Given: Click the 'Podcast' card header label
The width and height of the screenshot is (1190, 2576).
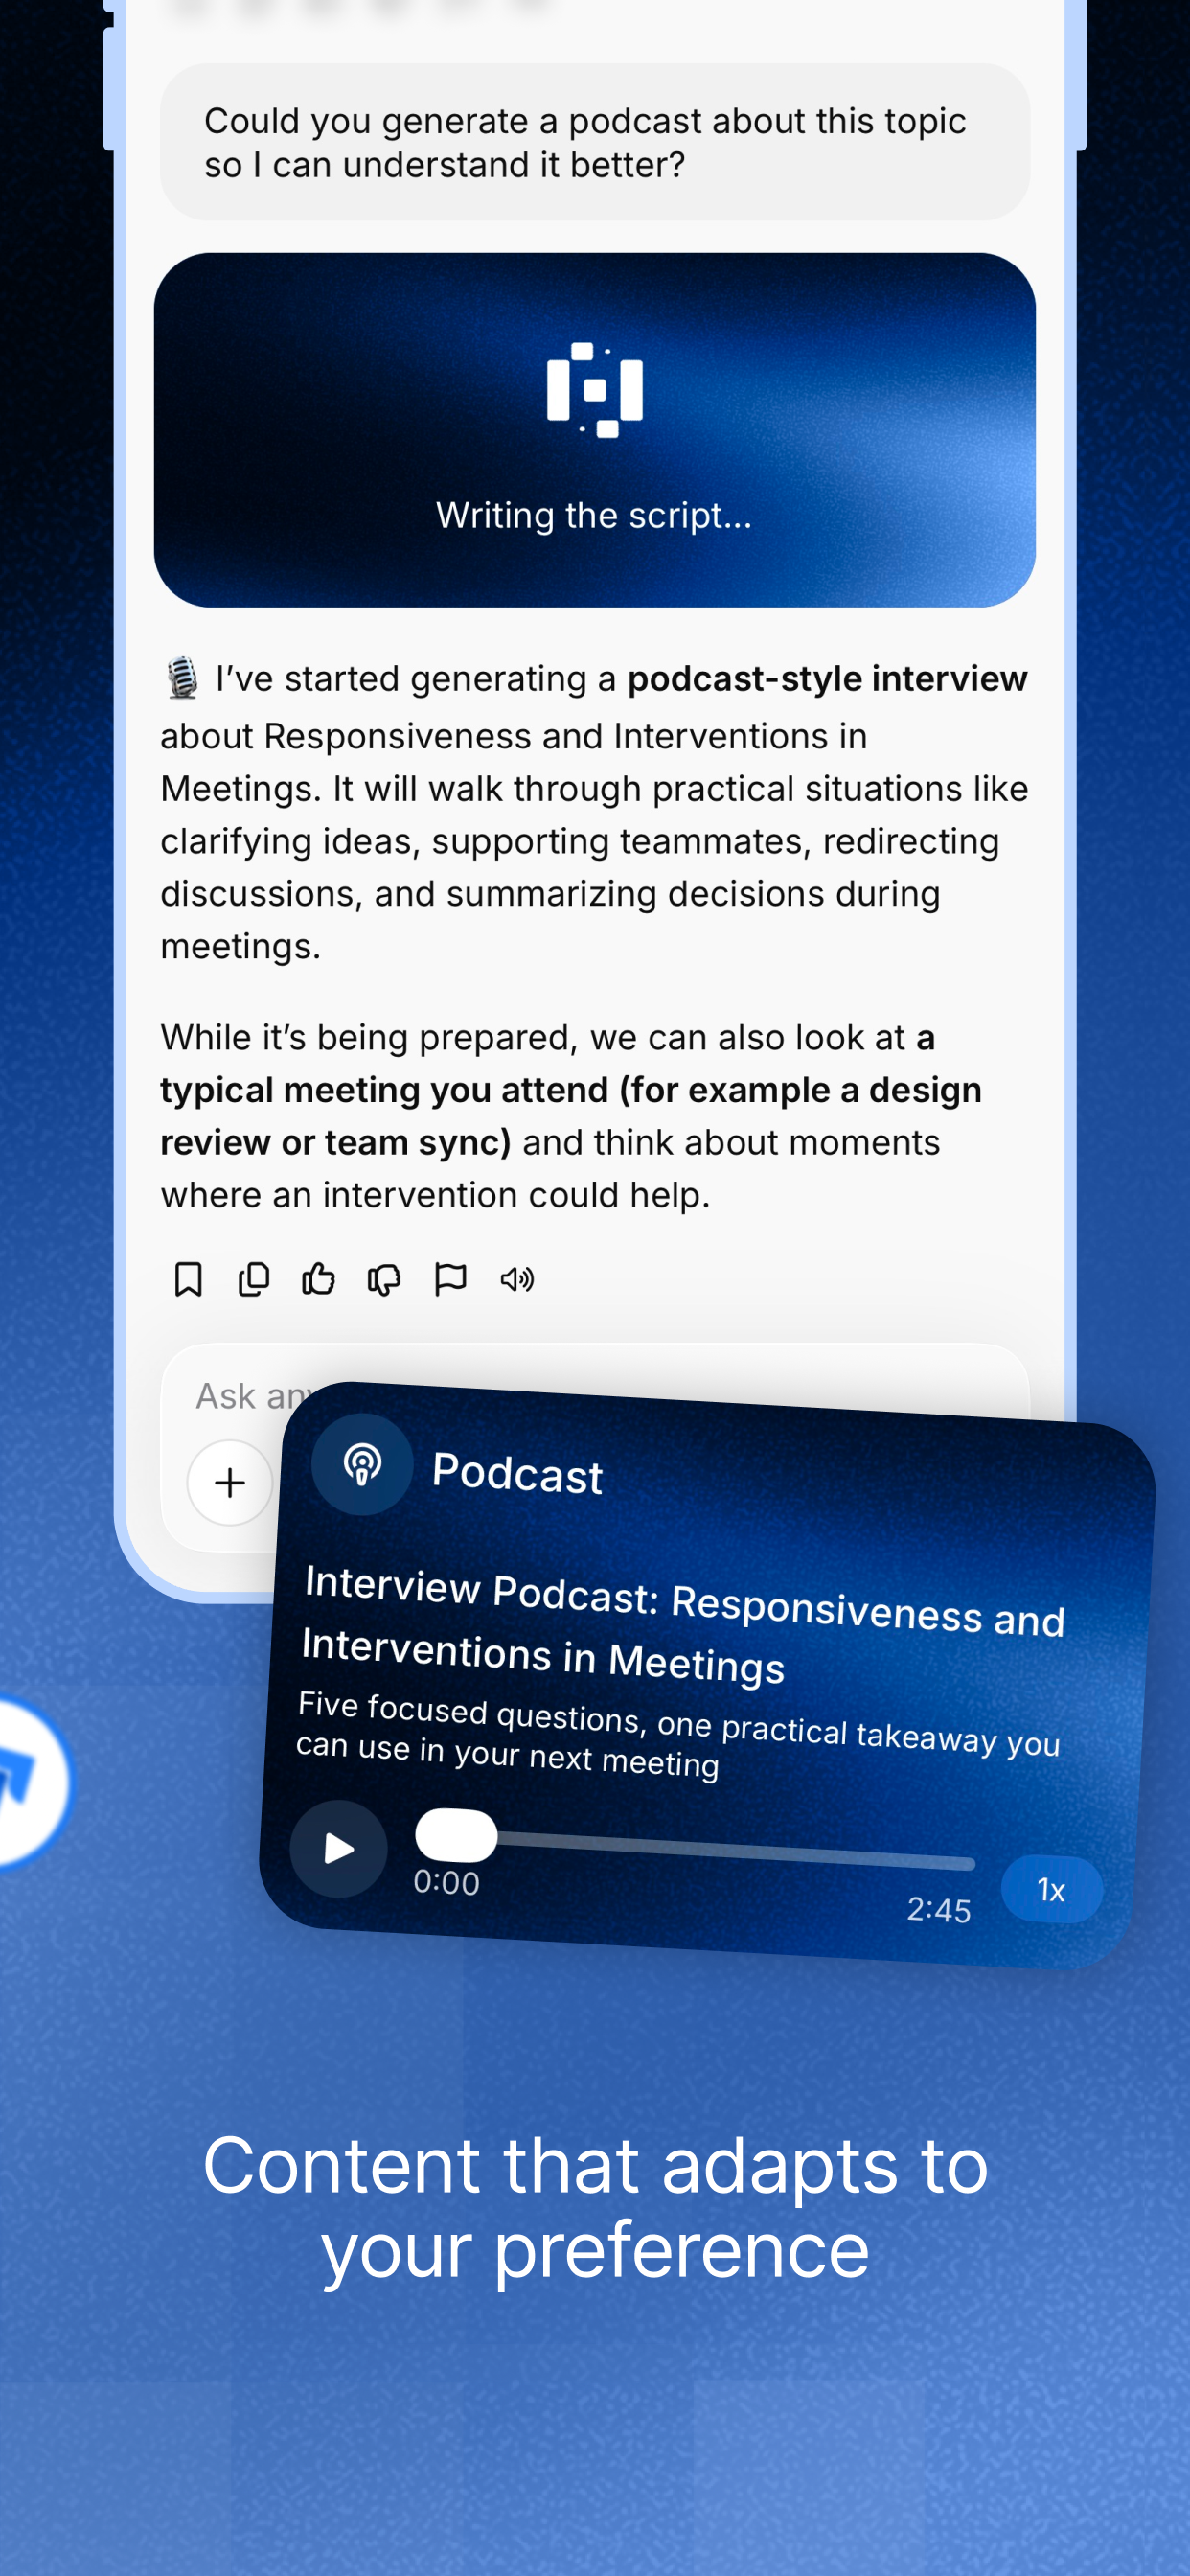Looking at the screenshot, I should [x=517, y=1473].
